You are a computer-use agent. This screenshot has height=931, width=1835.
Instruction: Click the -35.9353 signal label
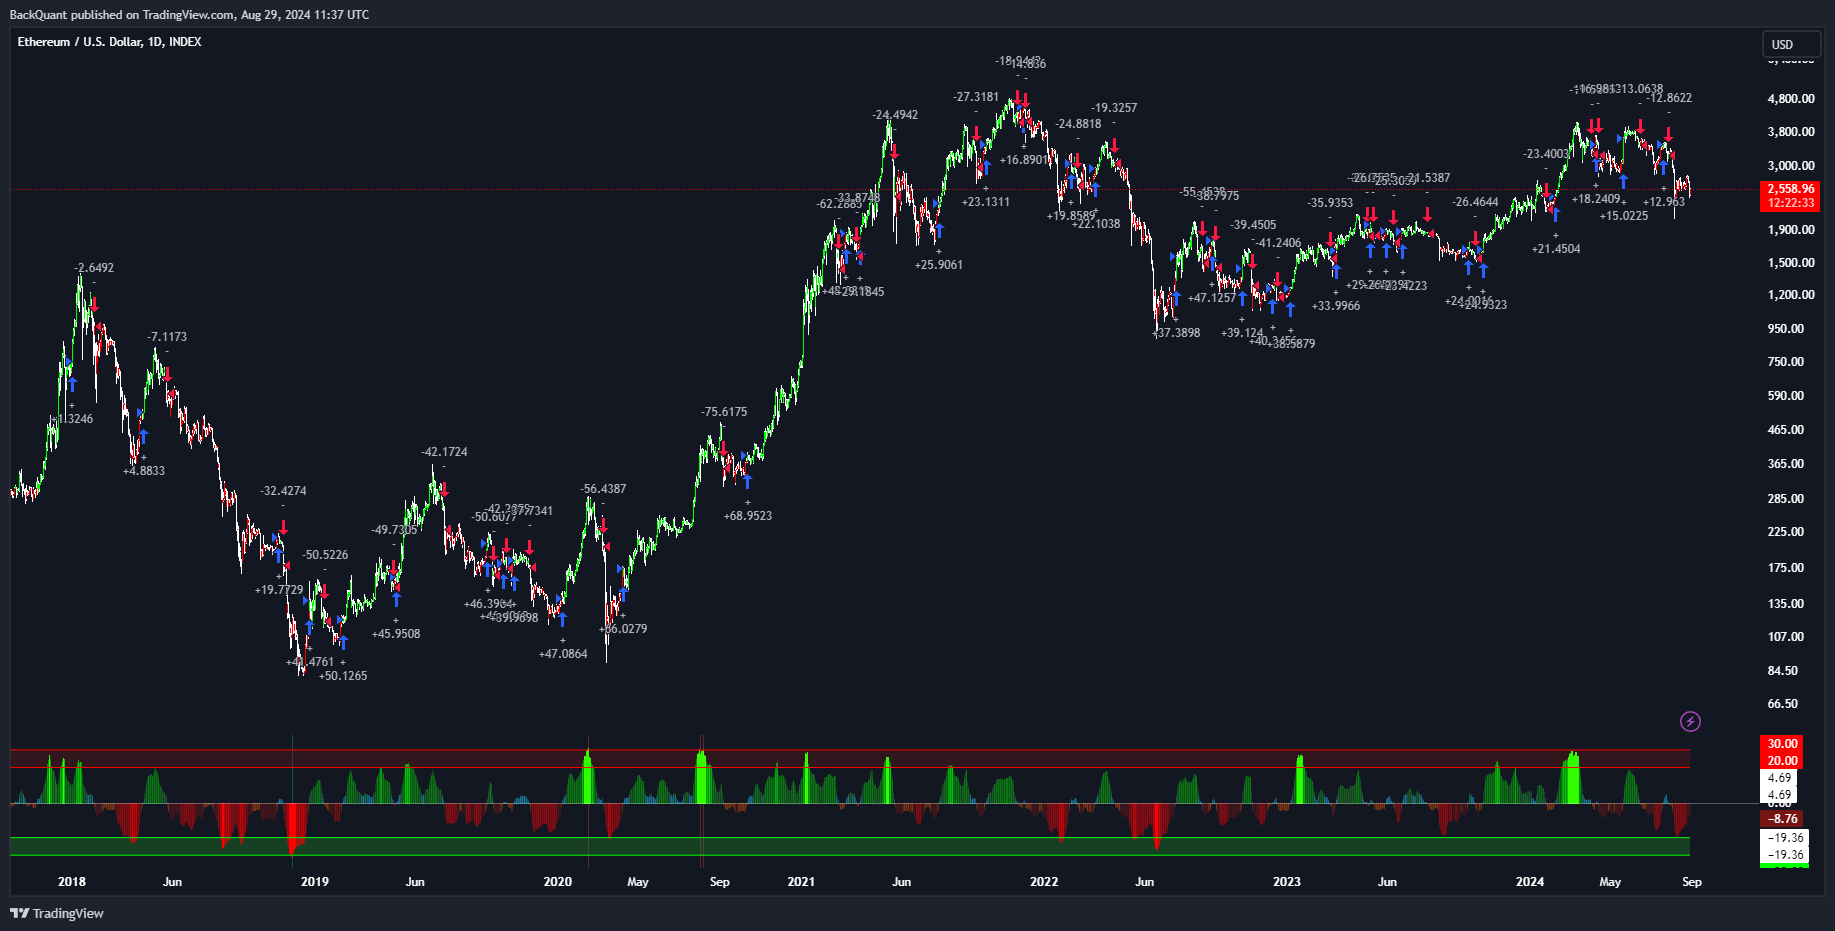coord(1330,203)
